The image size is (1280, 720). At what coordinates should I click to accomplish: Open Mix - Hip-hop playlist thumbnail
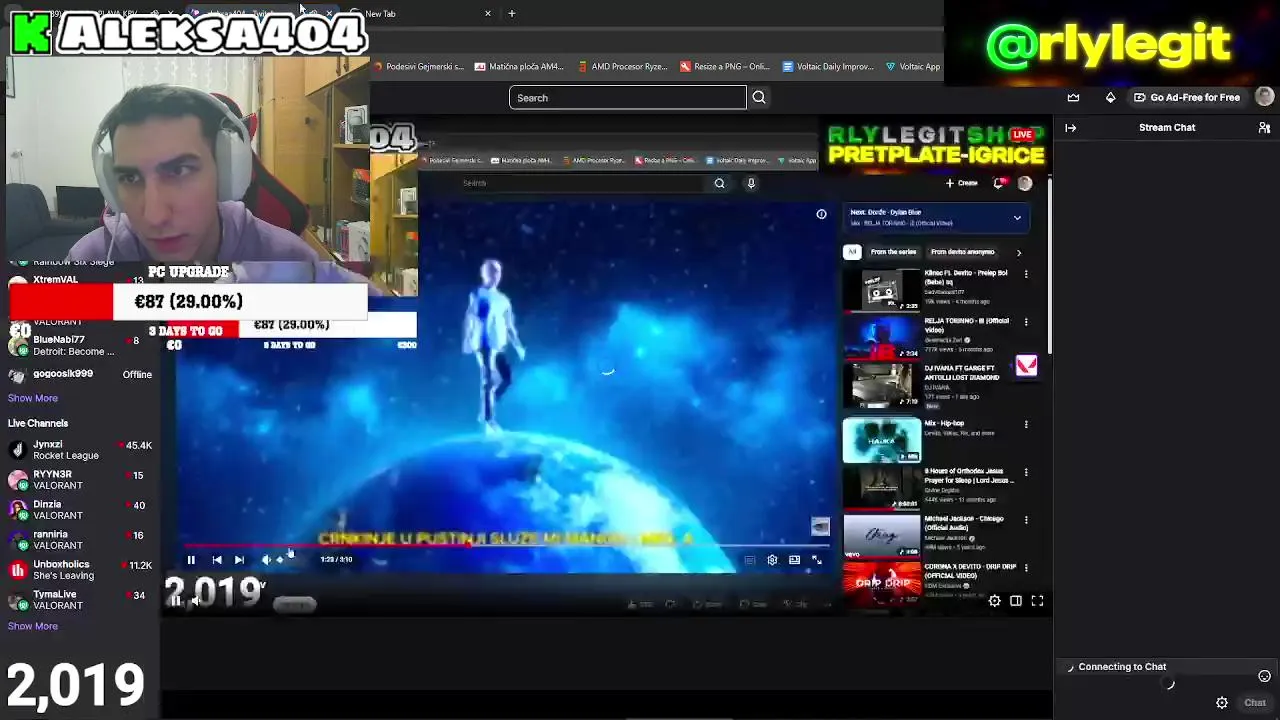tap(882, 441)
